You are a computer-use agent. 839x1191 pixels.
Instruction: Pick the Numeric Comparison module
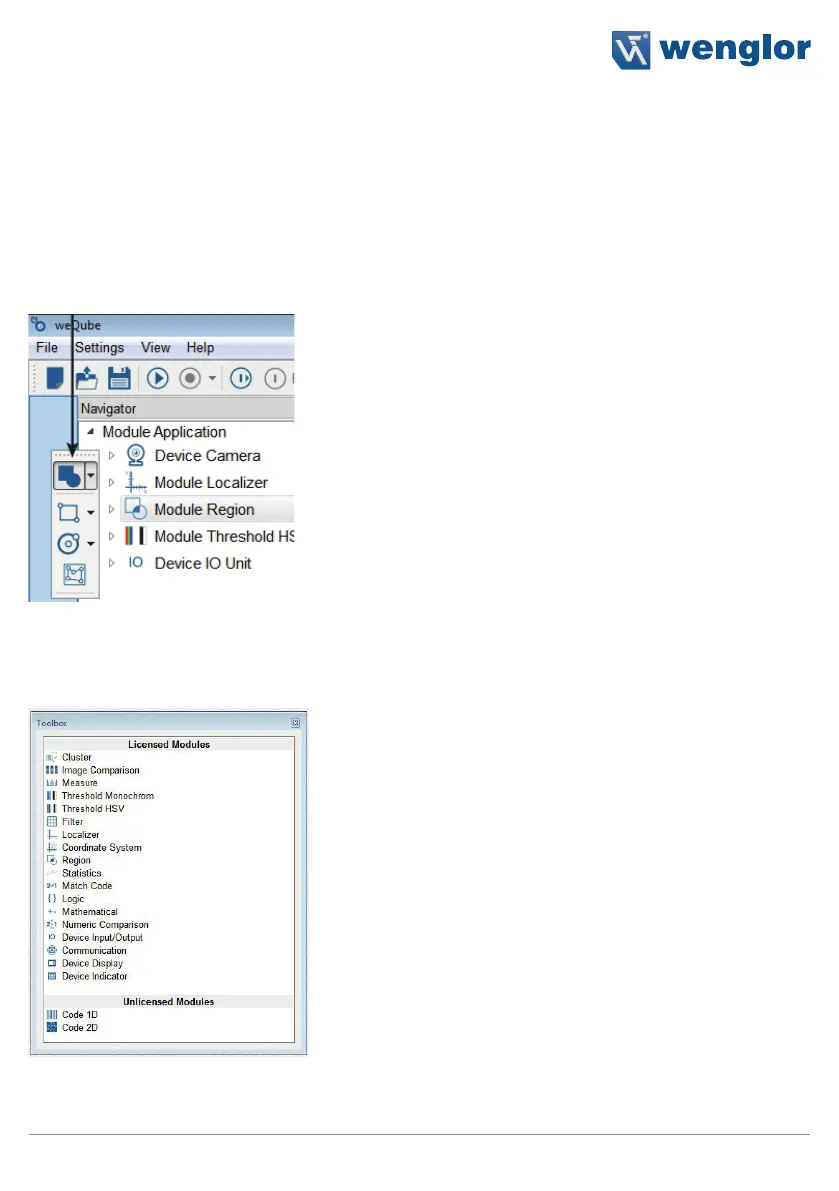[105, 924]
